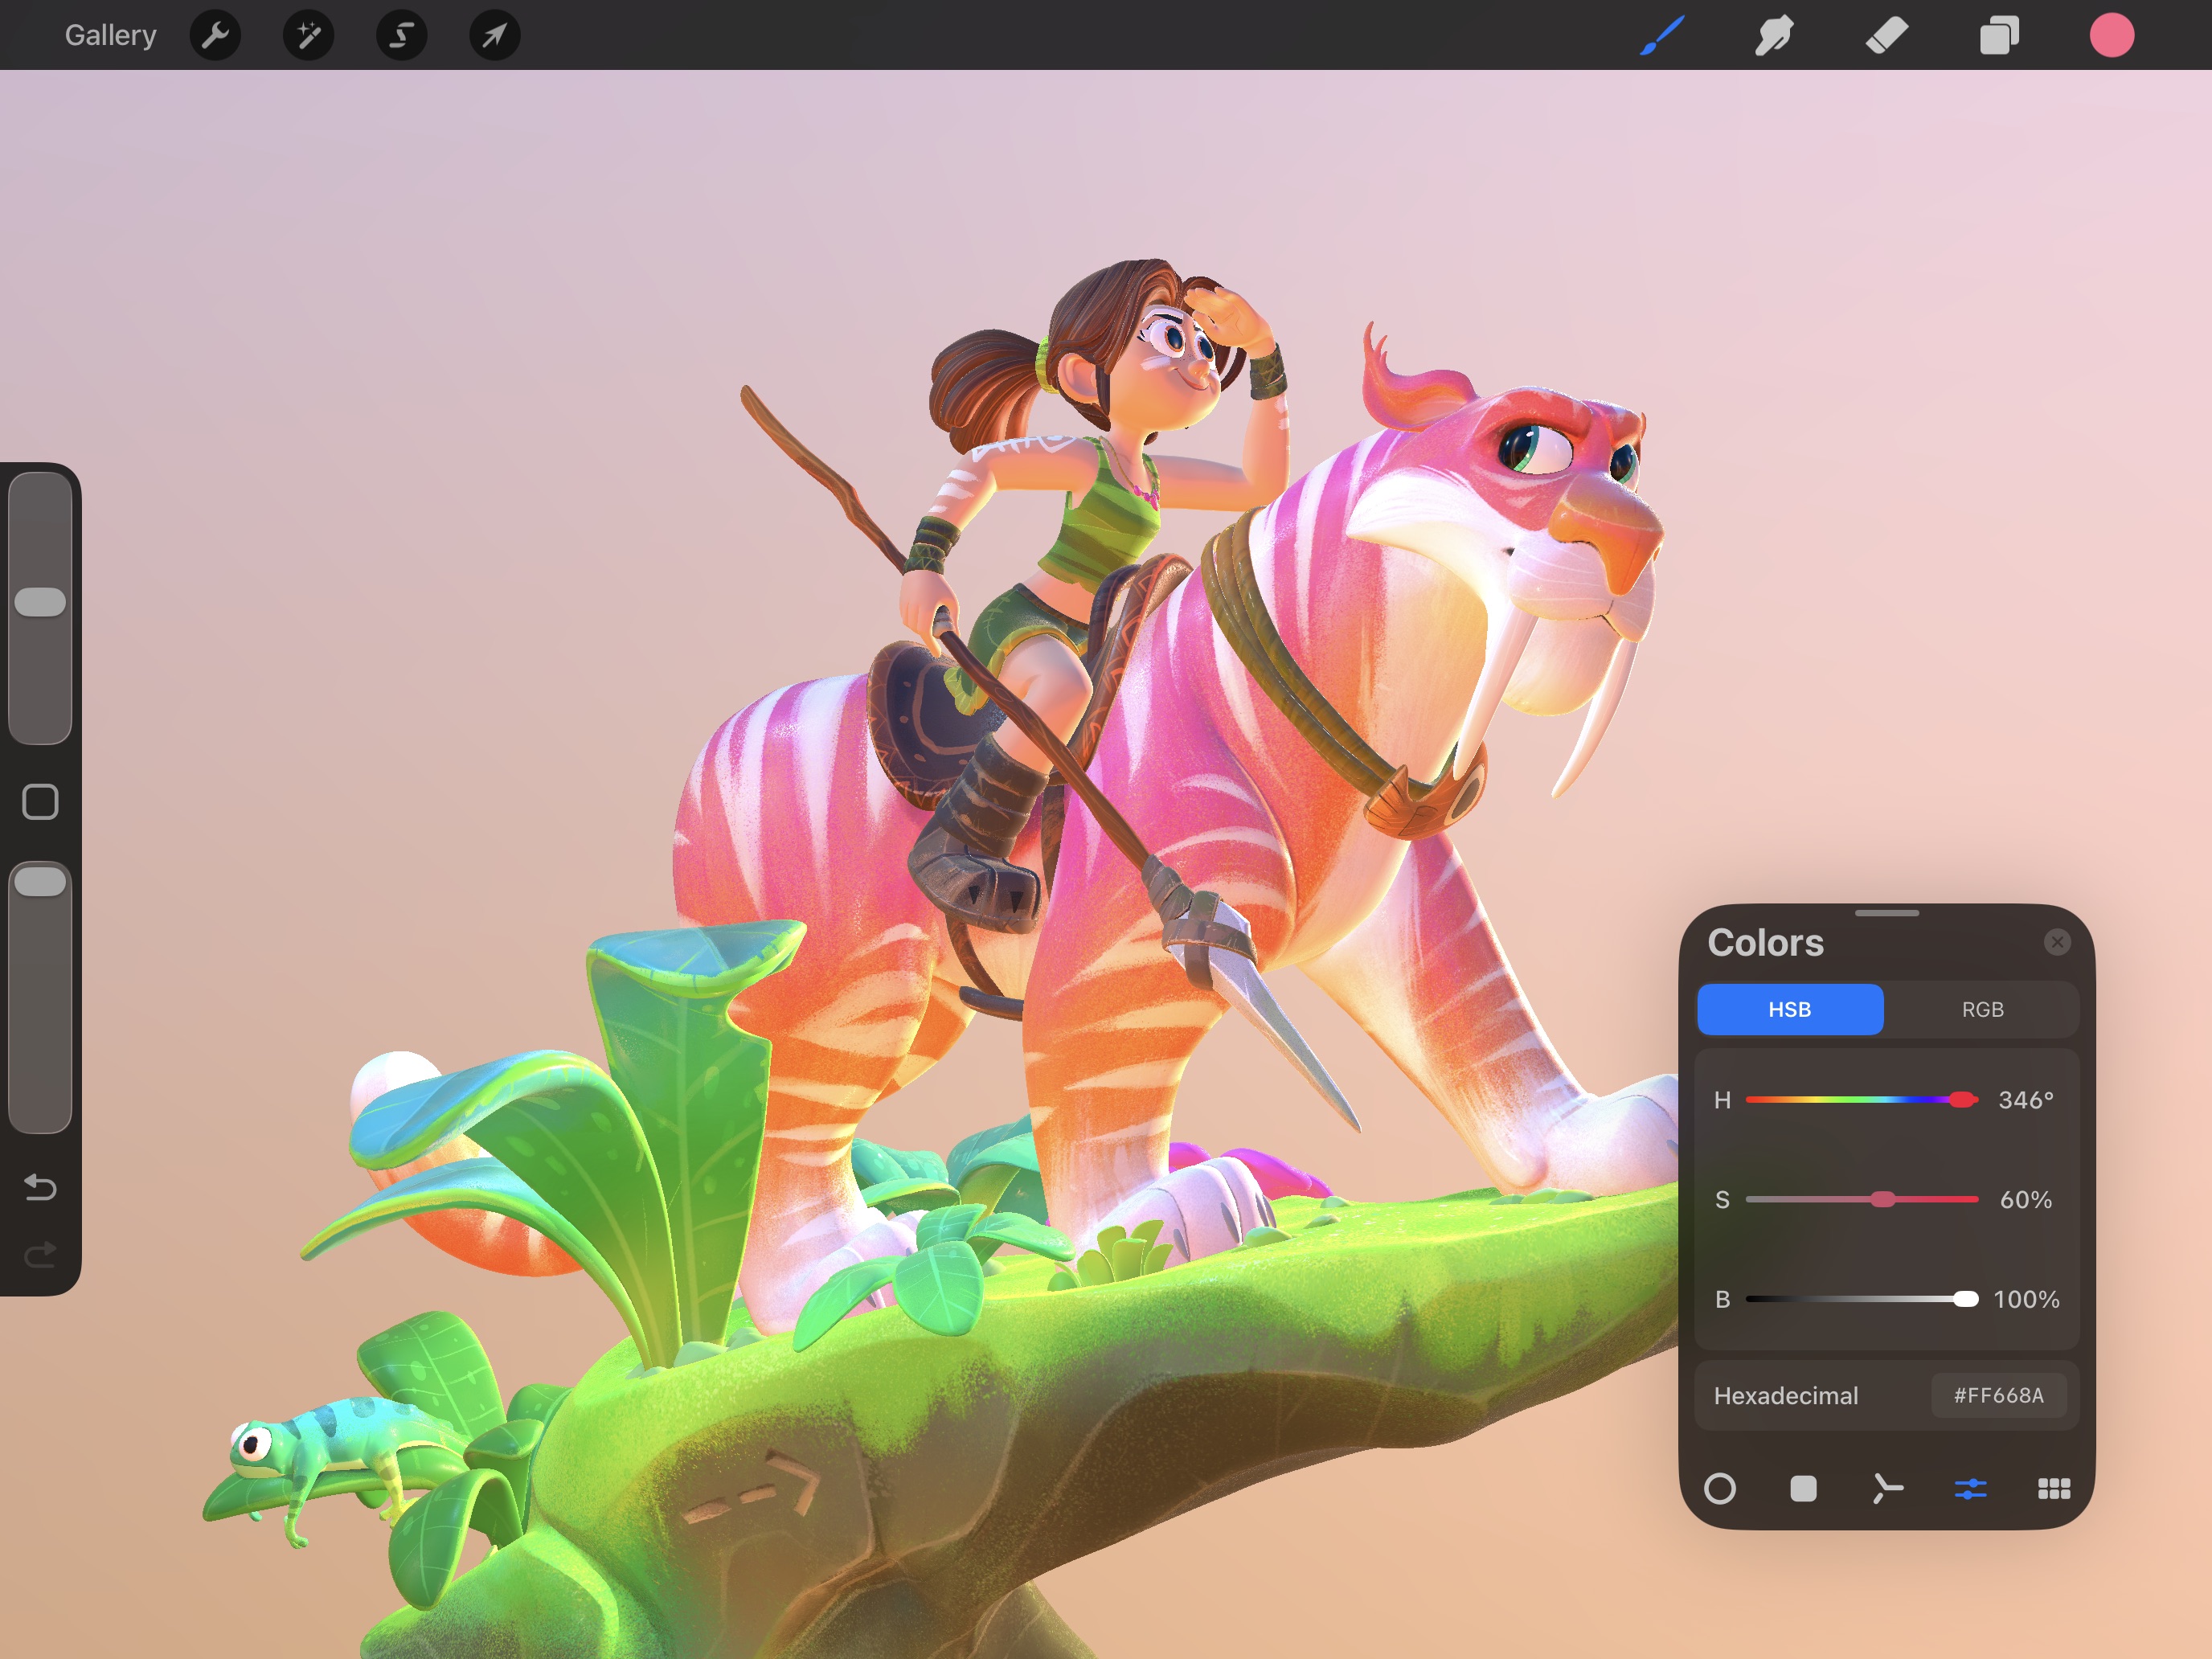Select the Smudge tool
This screenshot has width=2212, height=1659.
[1774, 36]
